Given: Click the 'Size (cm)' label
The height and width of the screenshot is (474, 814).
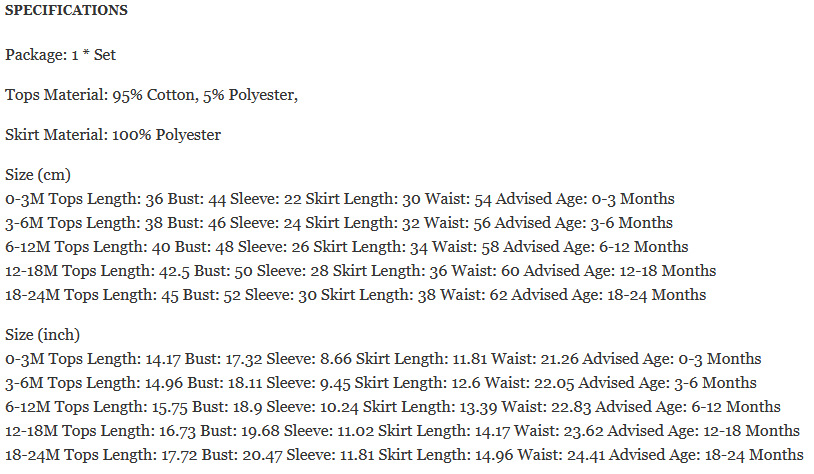Looking at the screenshot, I should pyautogui.click(x=38, y=175).
